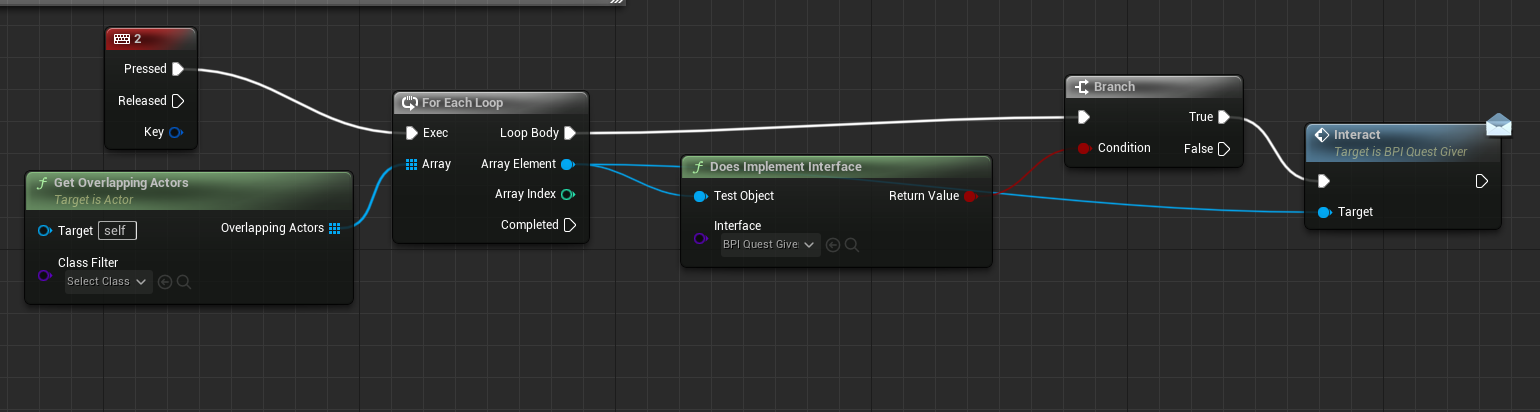
Task: Select the Does Implement Interface node title
Action: [786, 167]
